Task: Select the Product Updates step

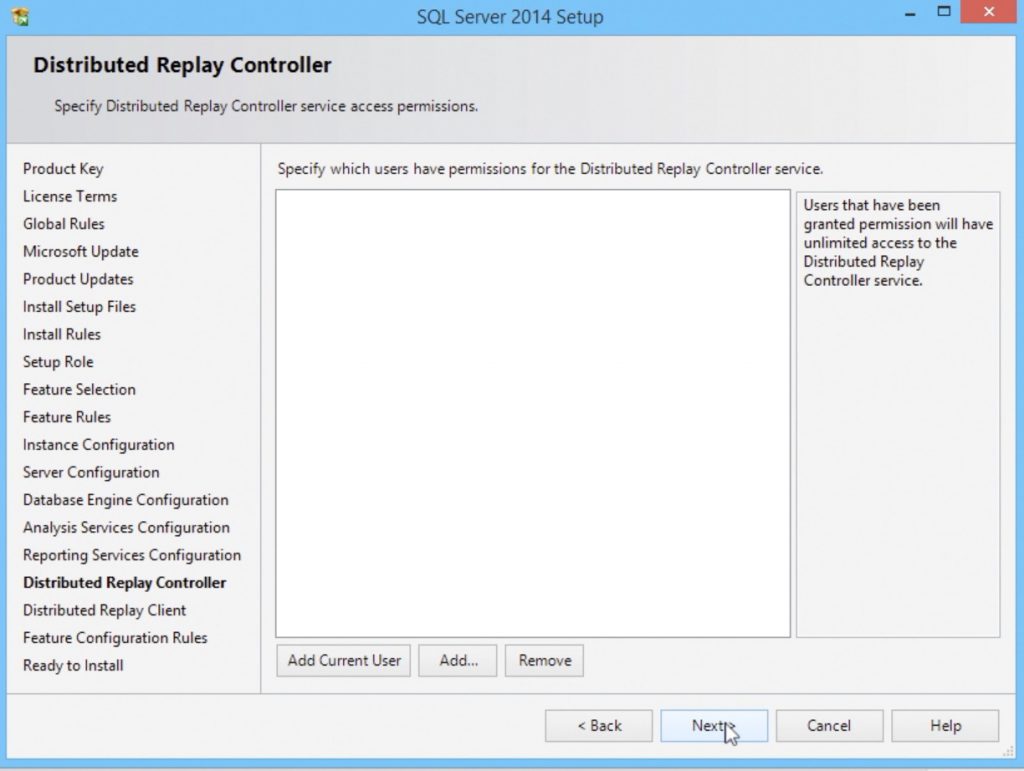Action: coord(78,279)
